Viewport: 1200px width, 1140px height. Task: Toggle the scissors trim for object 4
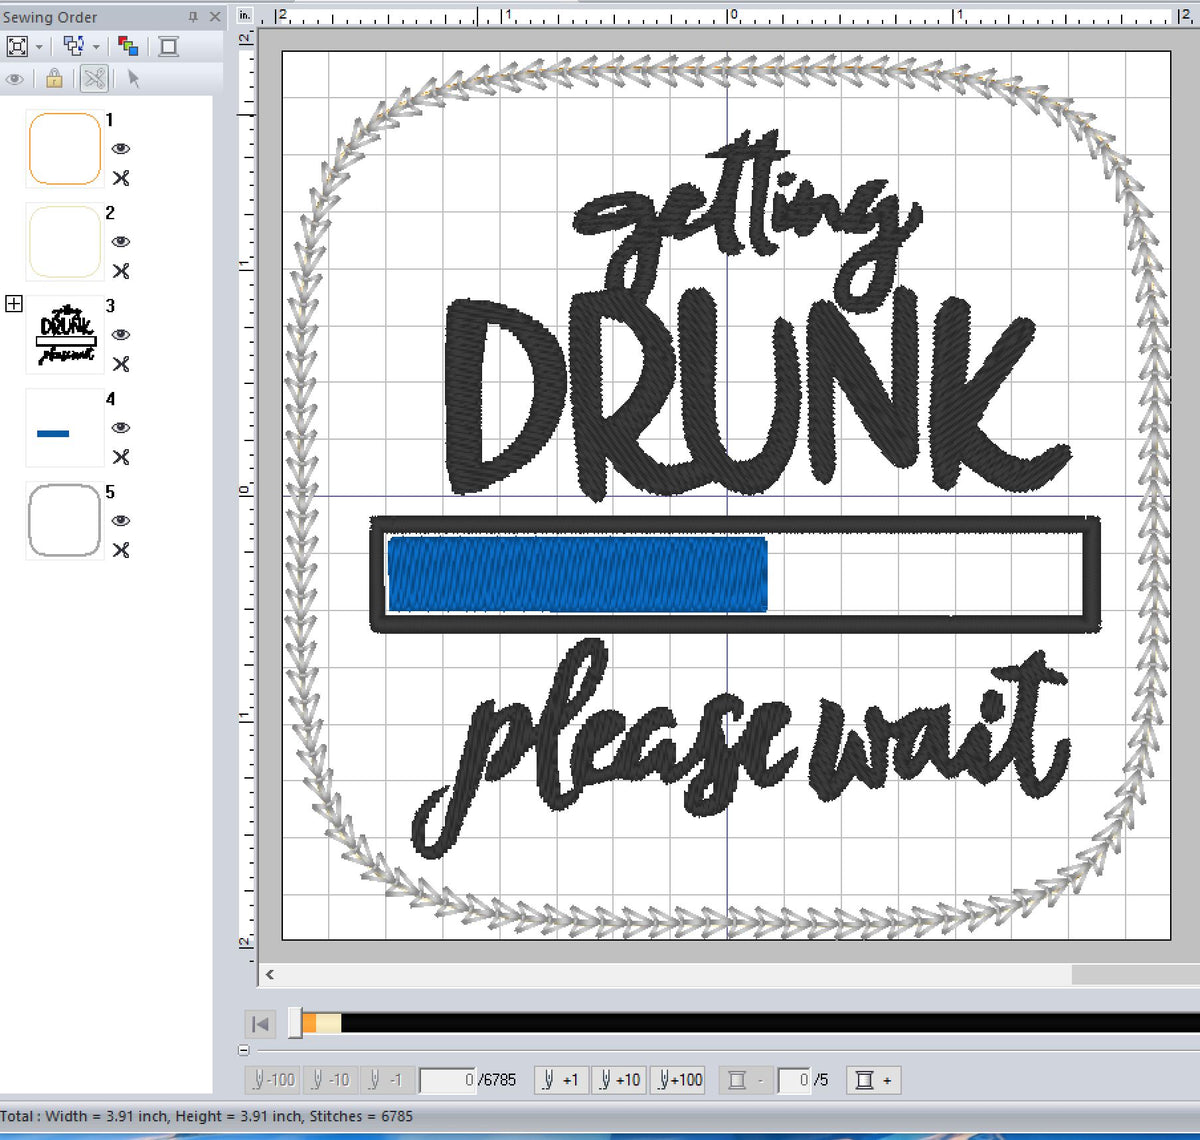120,457
